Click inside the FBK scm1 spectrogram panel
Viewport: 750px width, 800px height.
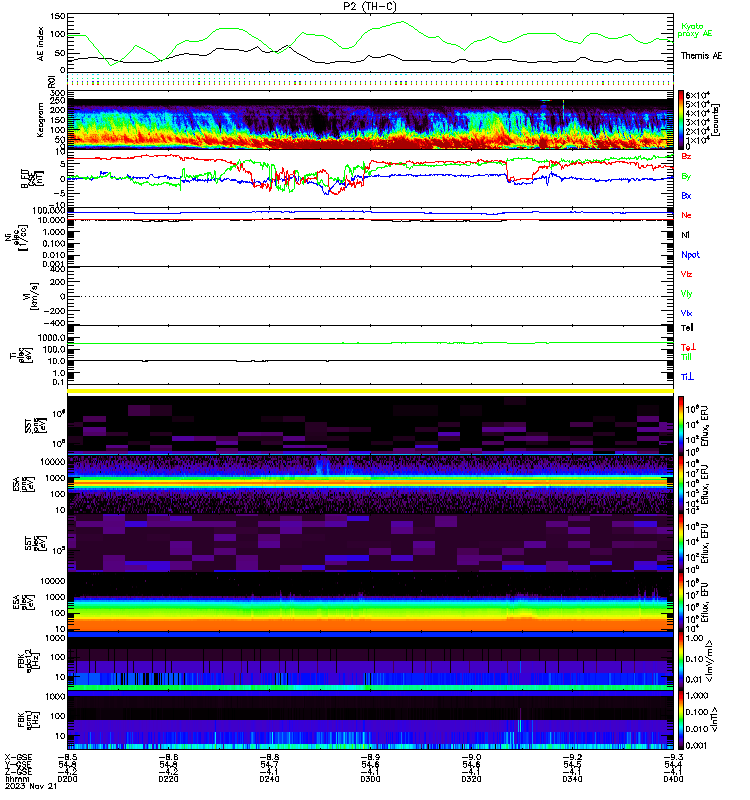tap(370, 720)
